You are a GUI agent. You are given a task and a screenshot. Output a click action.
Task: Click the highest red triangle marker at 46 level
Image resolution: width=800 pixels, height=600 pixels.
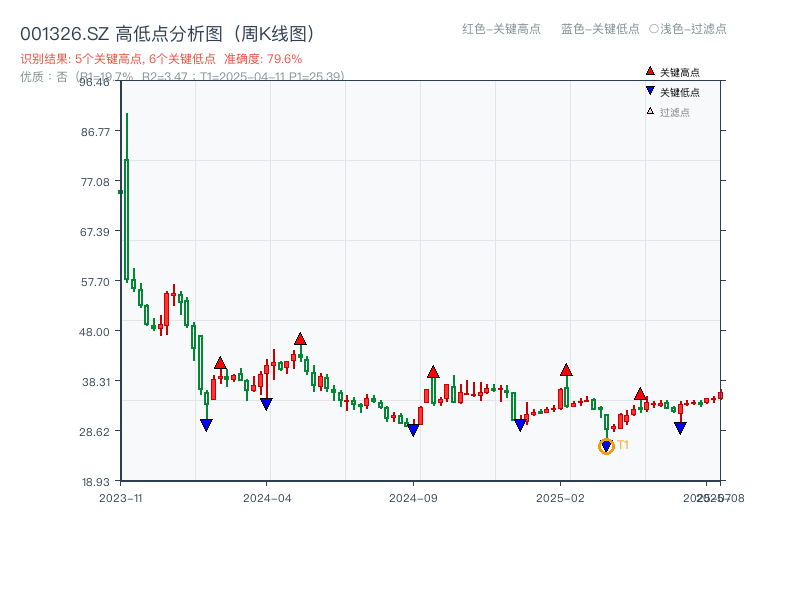click(x=299, y=338)
